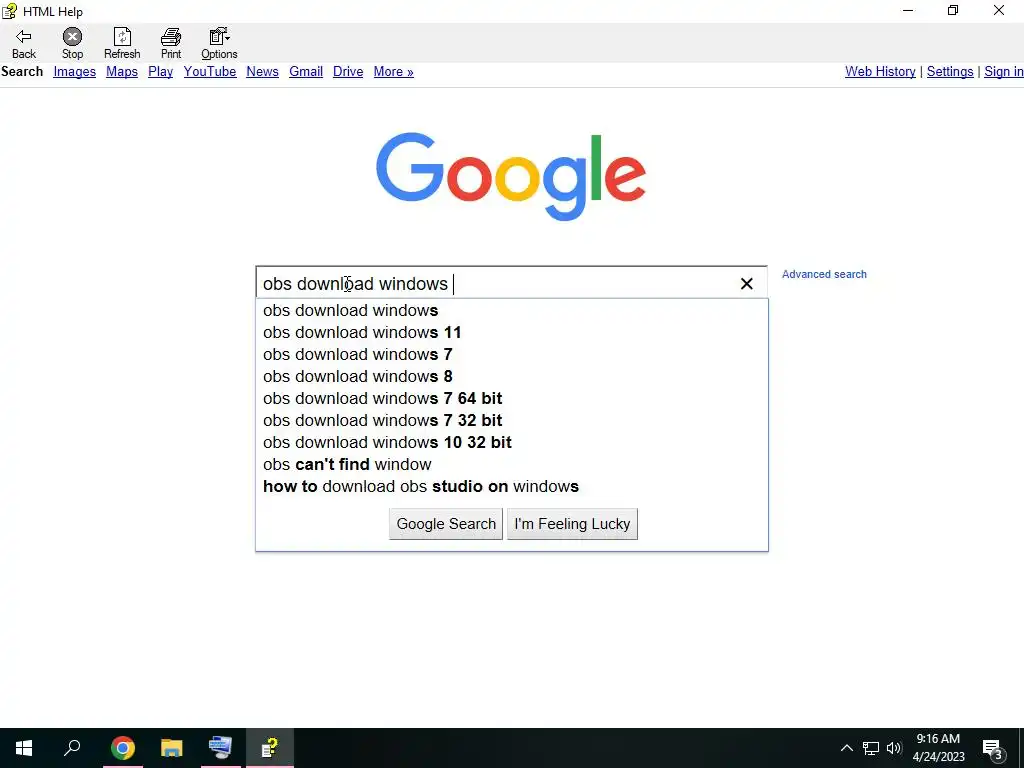Open the Drive link

tap(348, 72)
